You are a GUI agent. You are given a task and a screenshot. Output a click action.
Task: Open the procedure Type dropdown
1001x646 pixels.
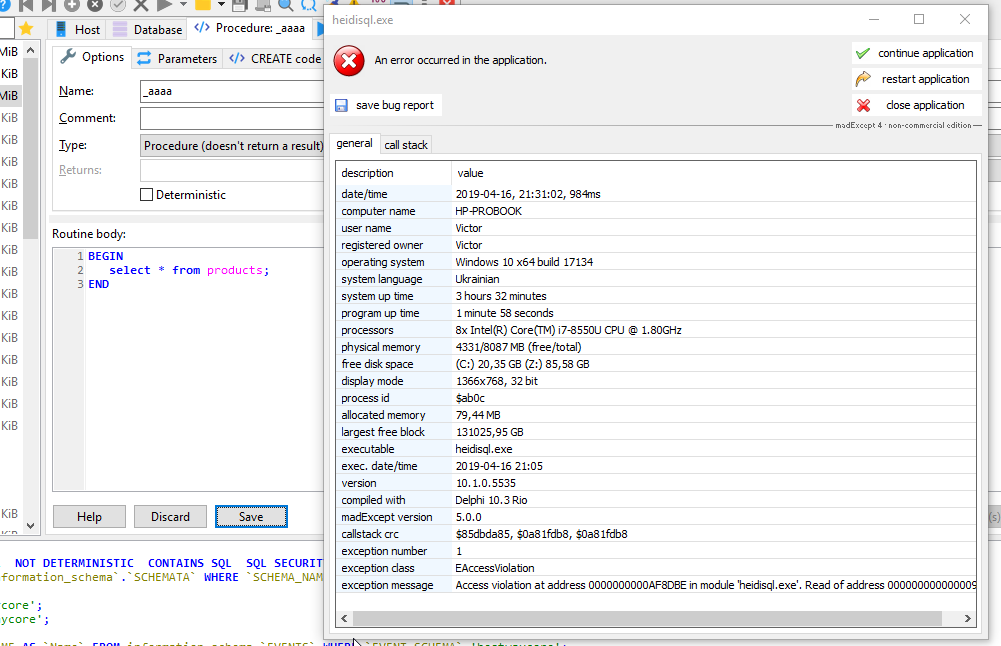click(x=230, y=145)
